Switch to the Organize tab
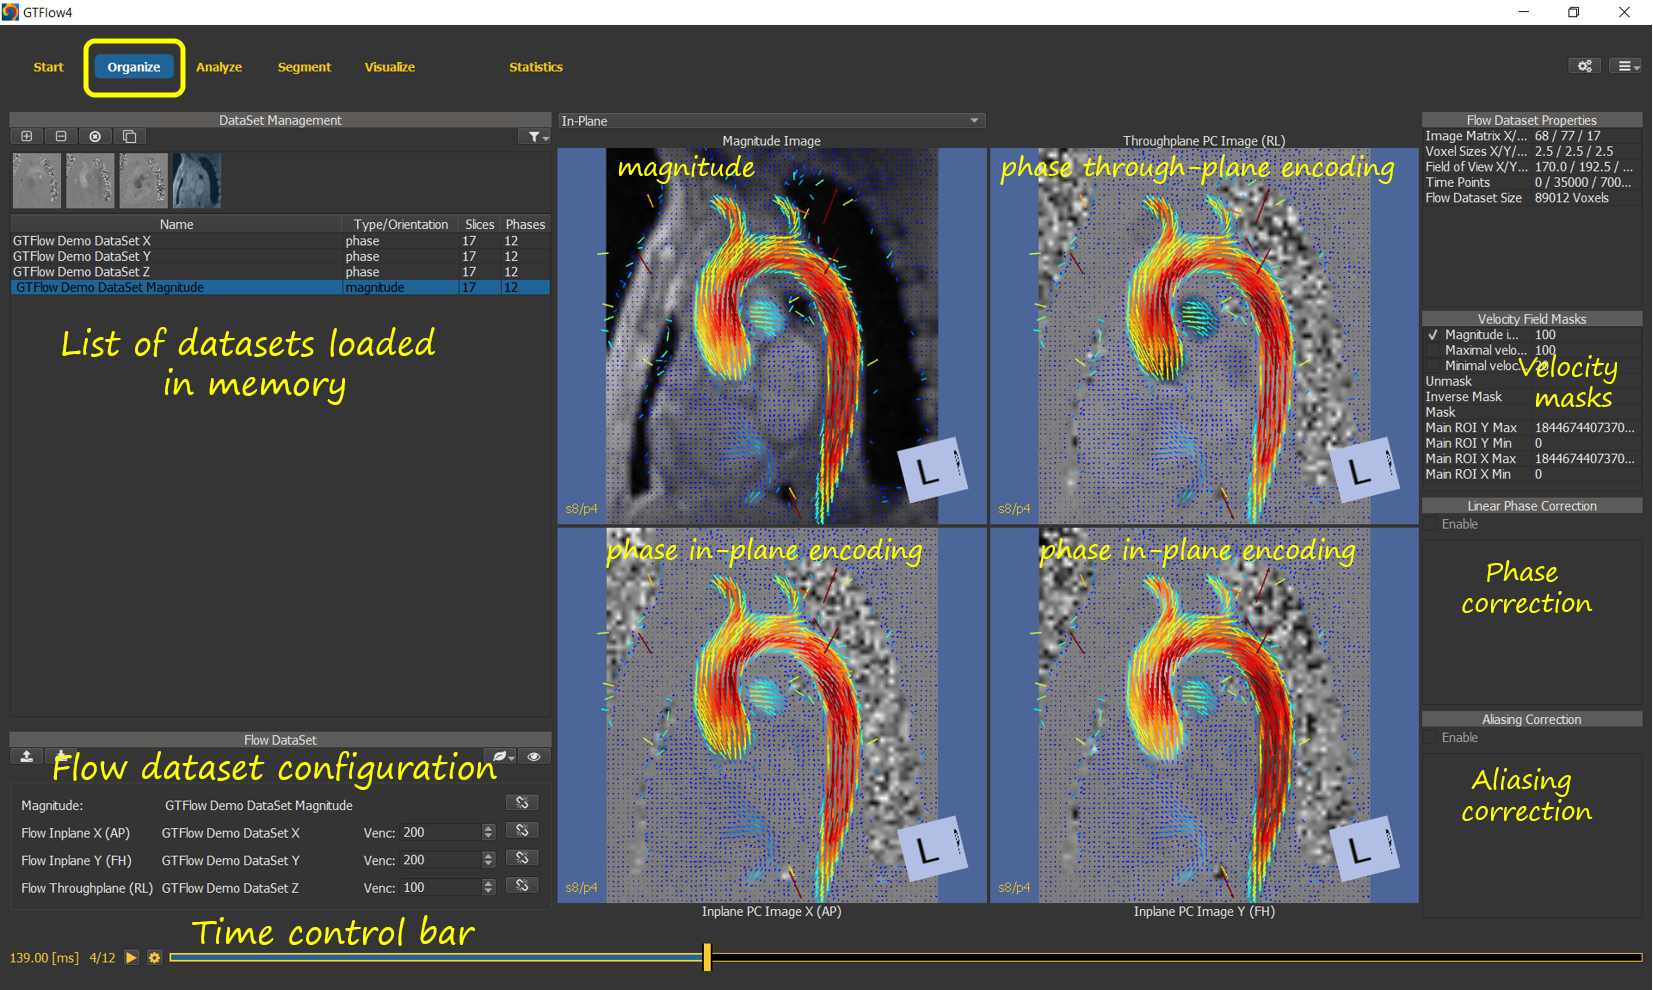Screen dimensions: 1653x990 134,67
